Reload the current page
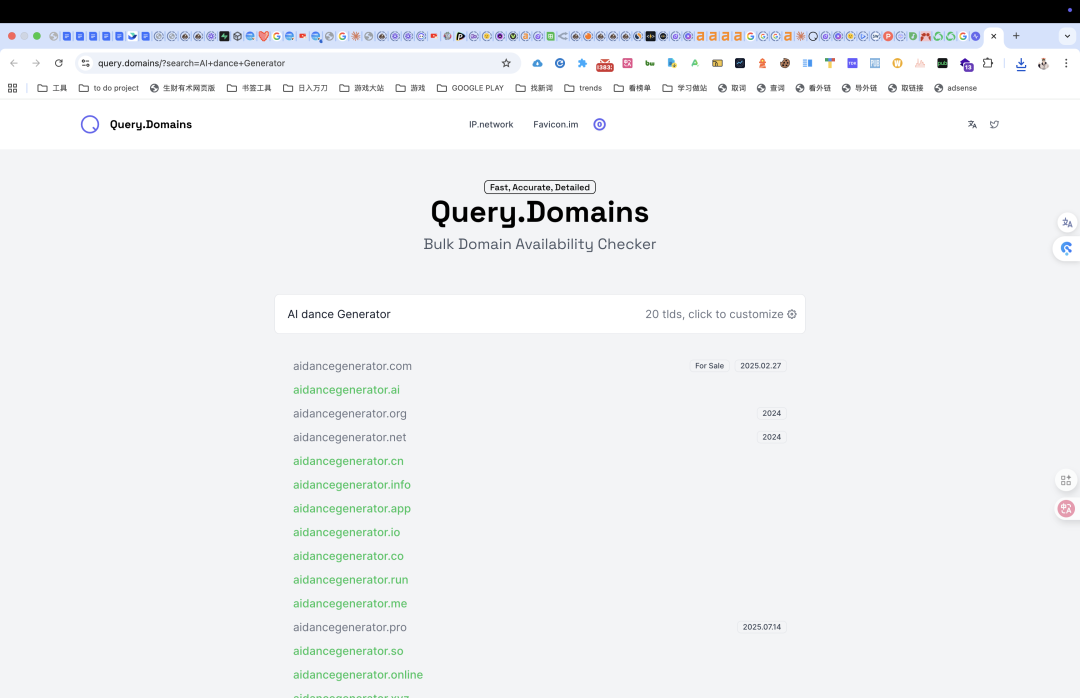 click(x=59, y=63)
